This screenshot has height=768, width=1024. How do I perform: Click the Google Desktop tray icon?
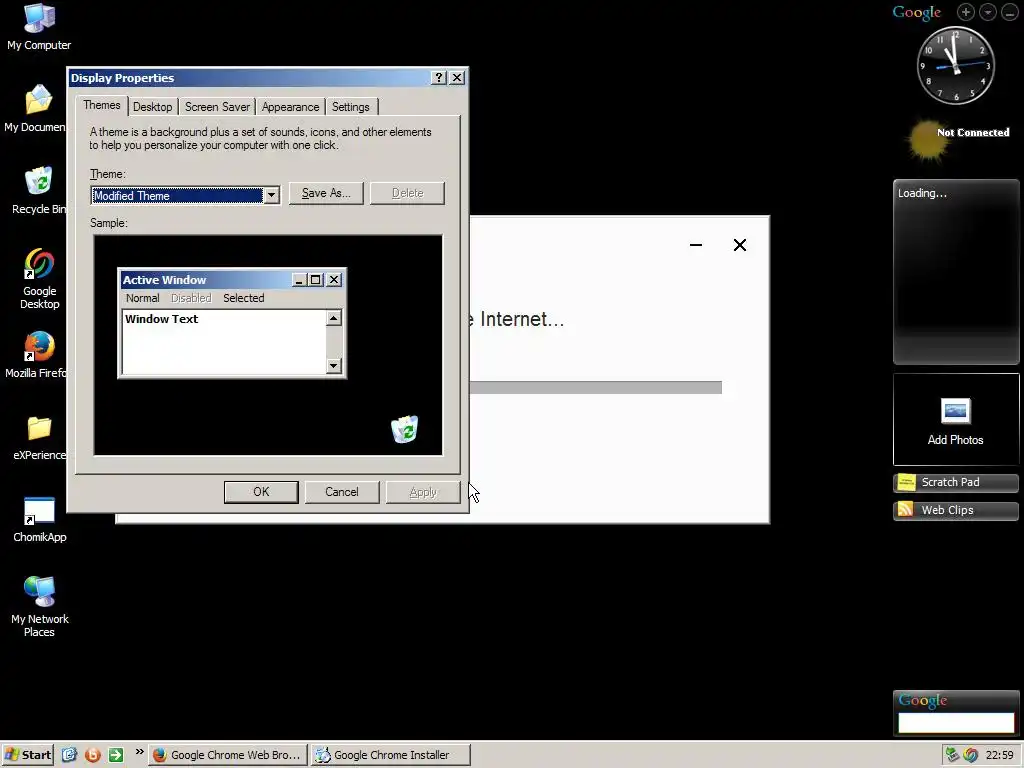(x=970, y=755)
